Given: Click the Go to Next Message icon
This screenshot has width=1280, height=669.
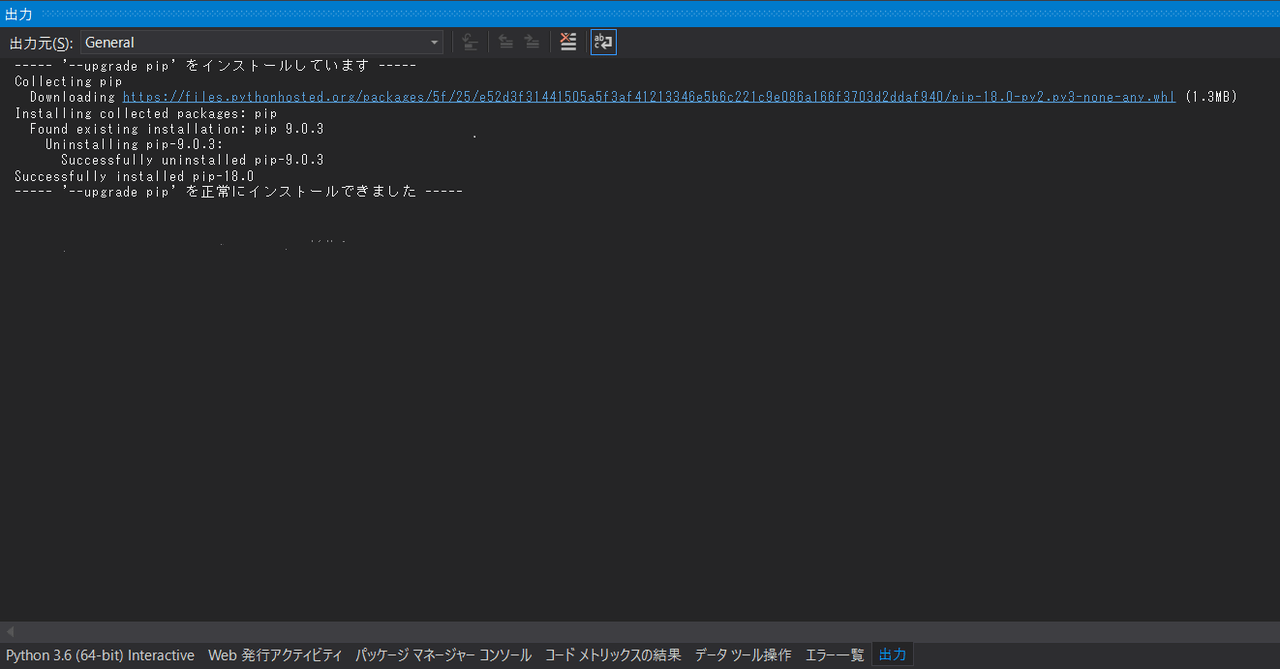Looking at the screenshot, I should tap(532, 42).
